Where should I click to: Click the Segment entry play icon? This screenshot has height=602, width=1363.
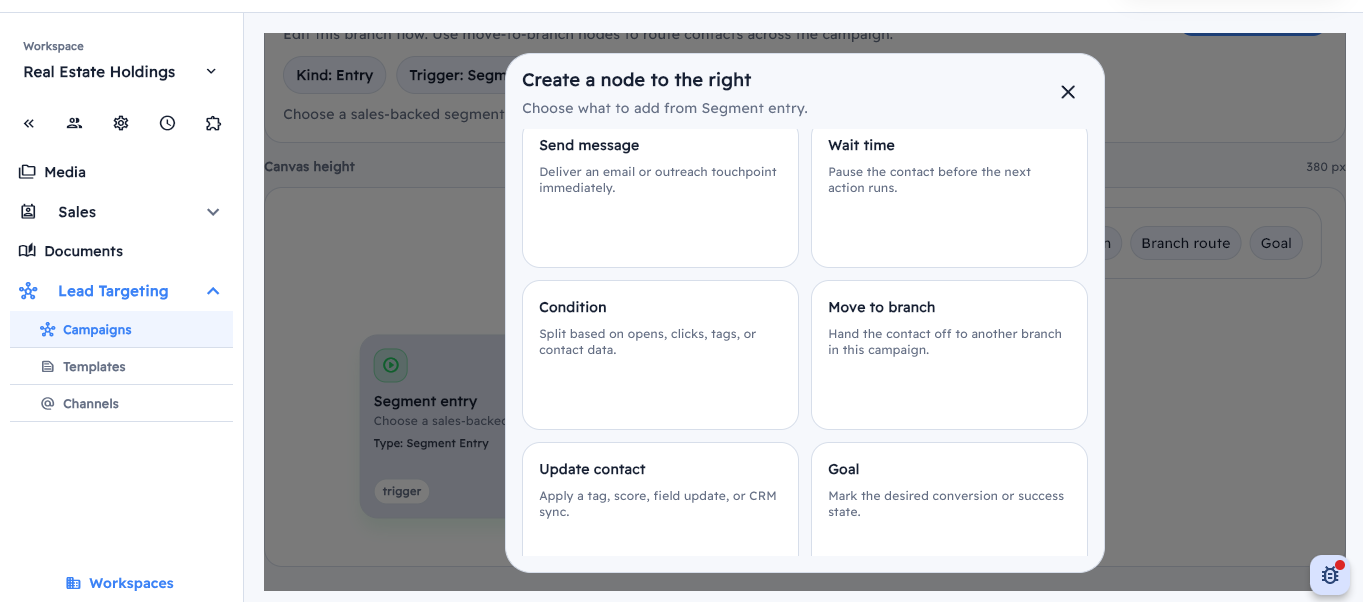click(391, 365)
